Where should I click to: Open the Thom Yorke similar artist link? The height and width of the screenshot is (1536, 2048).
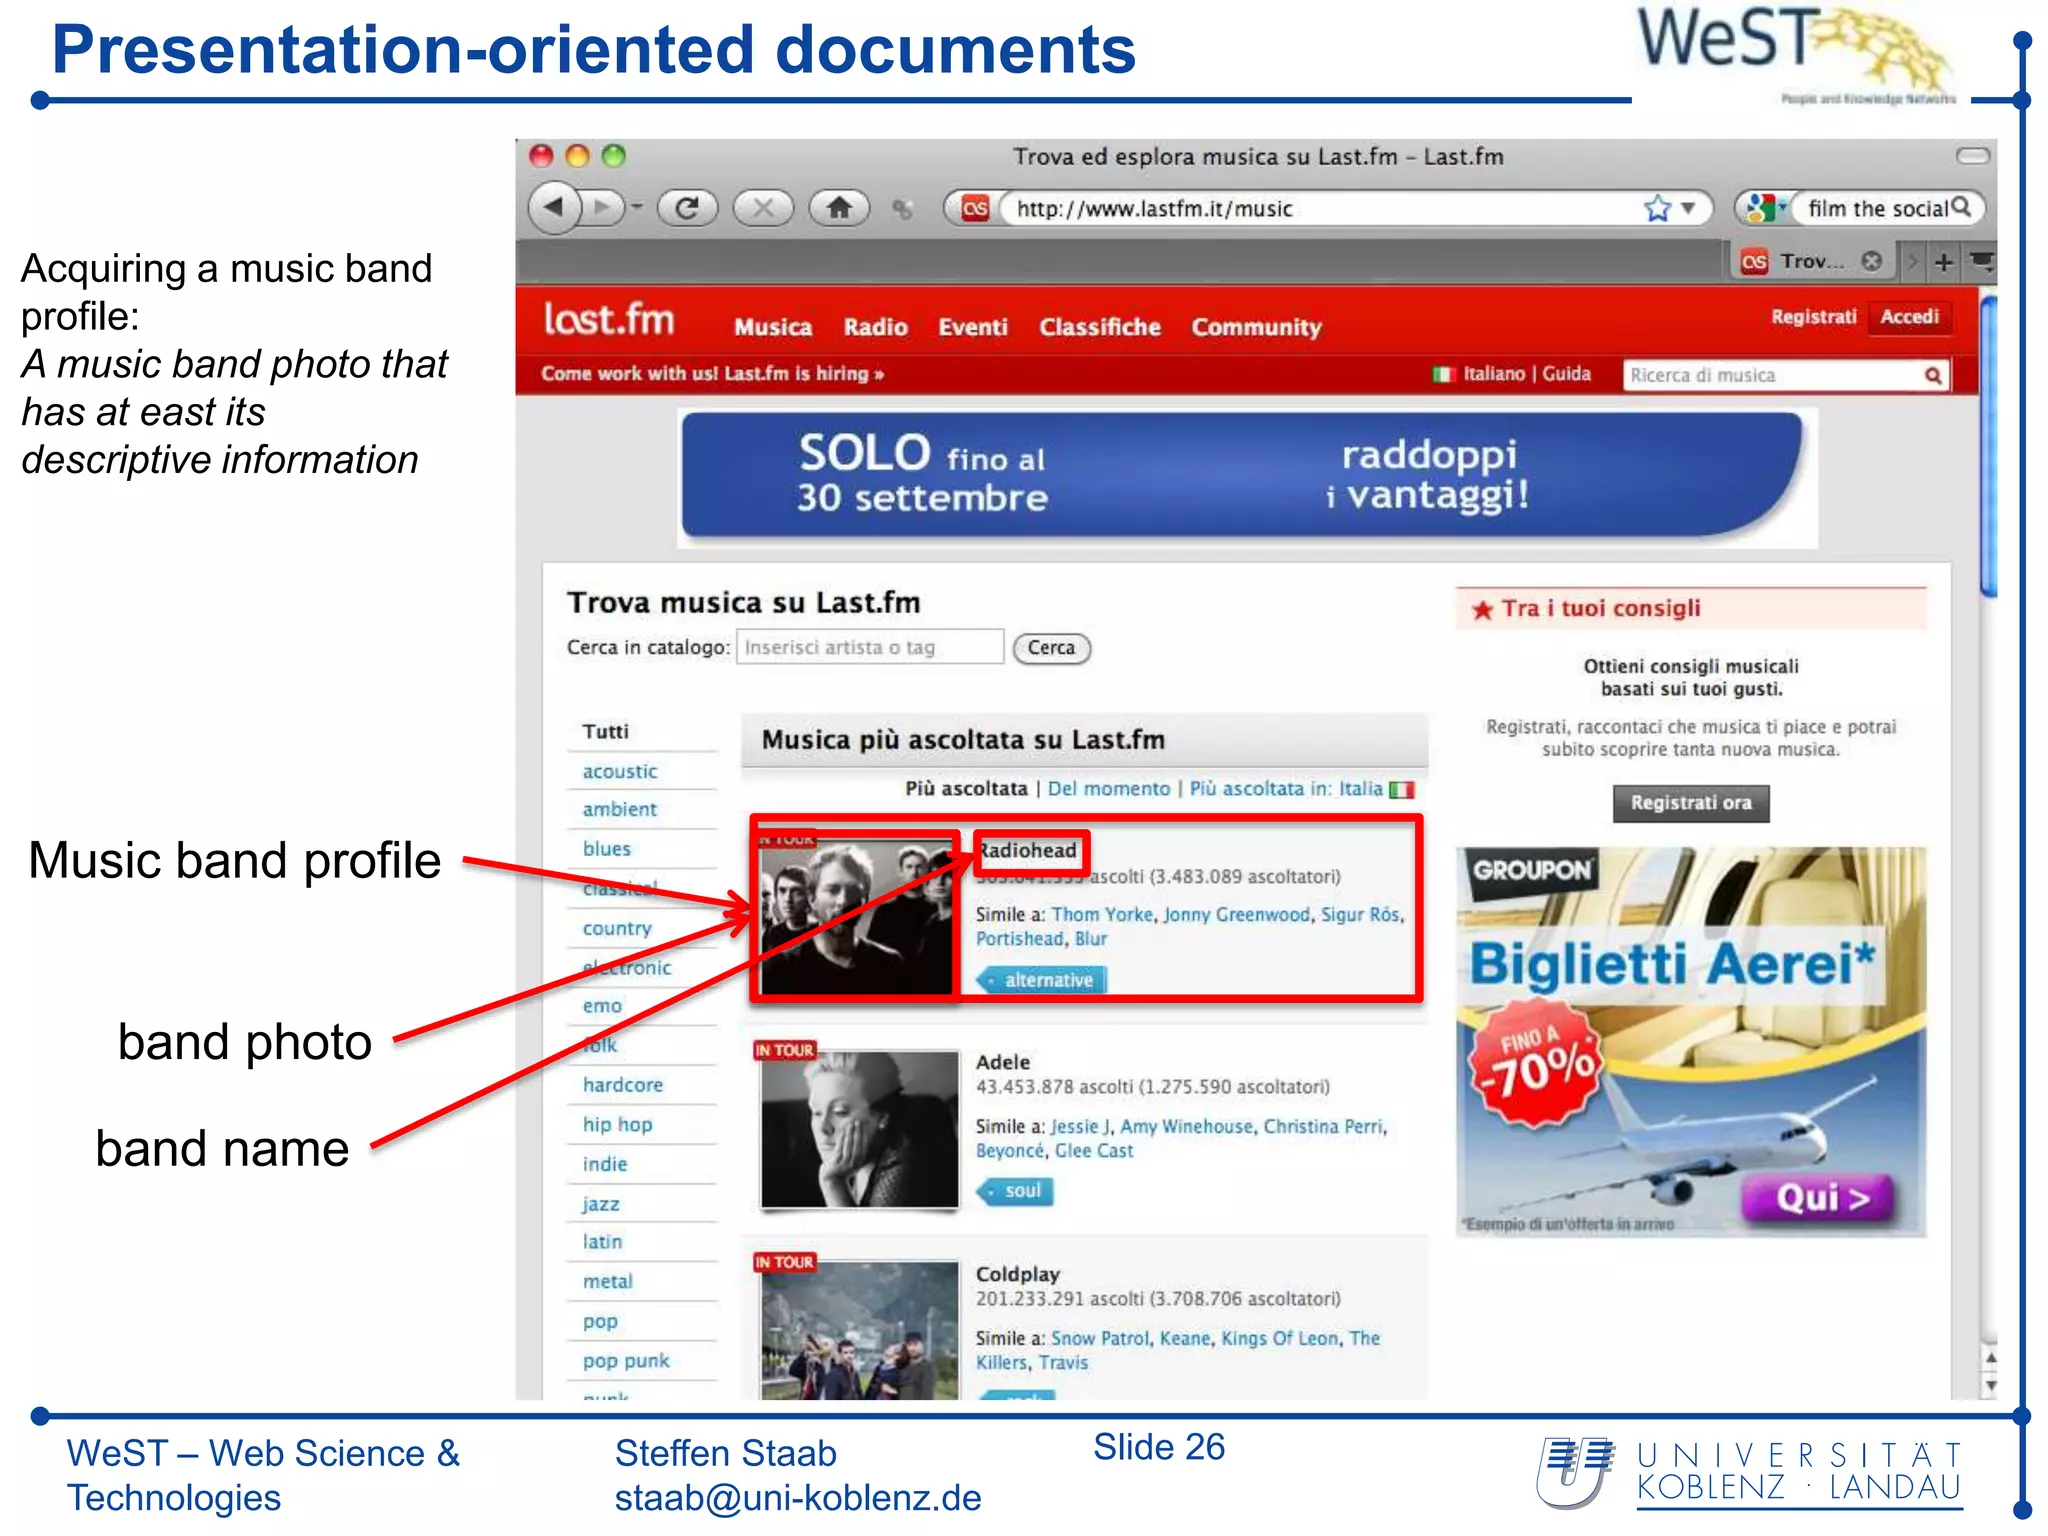pos(1102,914)
